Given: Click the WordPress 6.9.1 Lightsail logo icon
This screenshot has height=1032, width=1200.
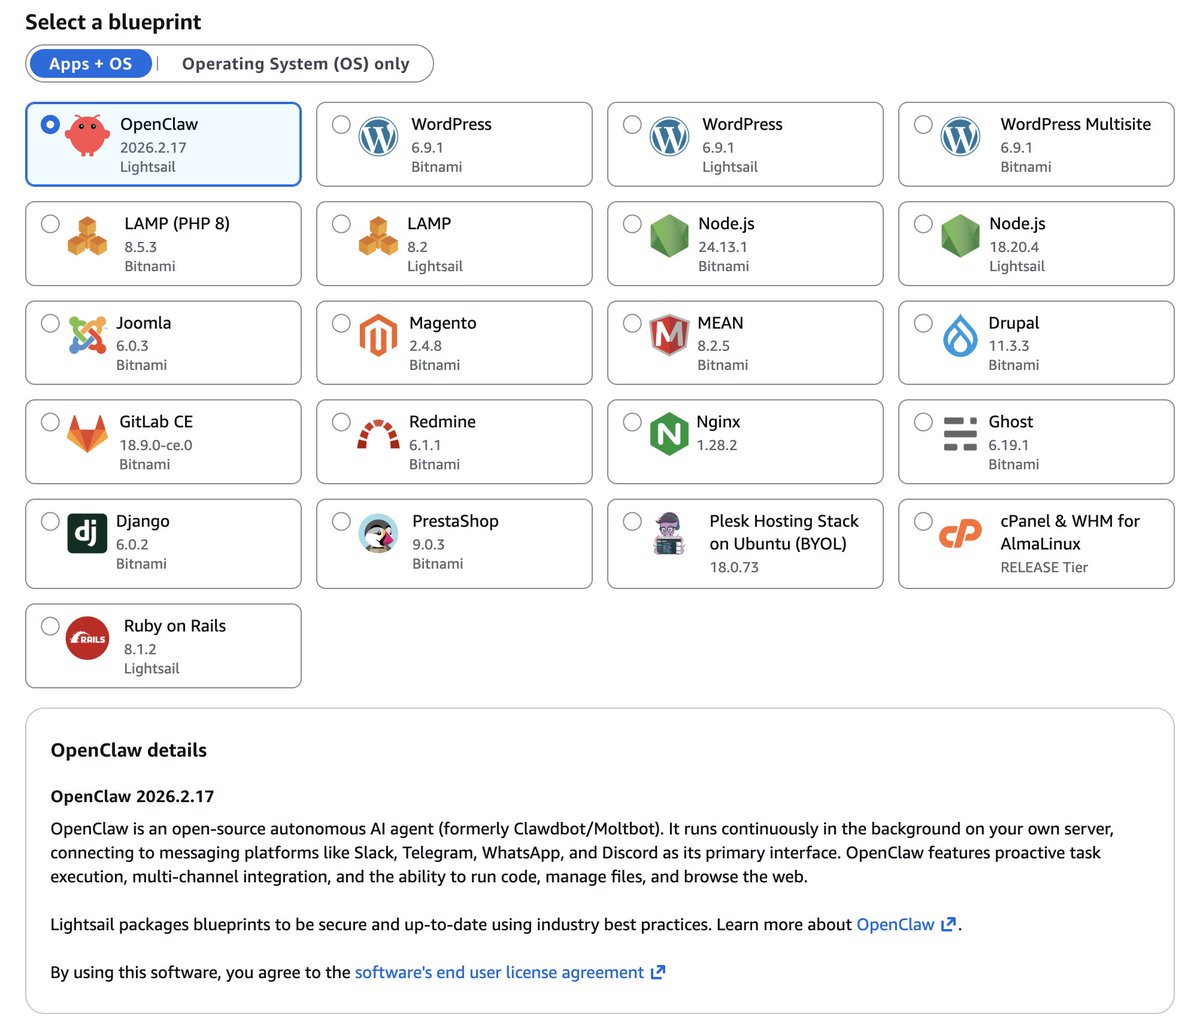Looking at the screenshot, I should coord(669,137).
